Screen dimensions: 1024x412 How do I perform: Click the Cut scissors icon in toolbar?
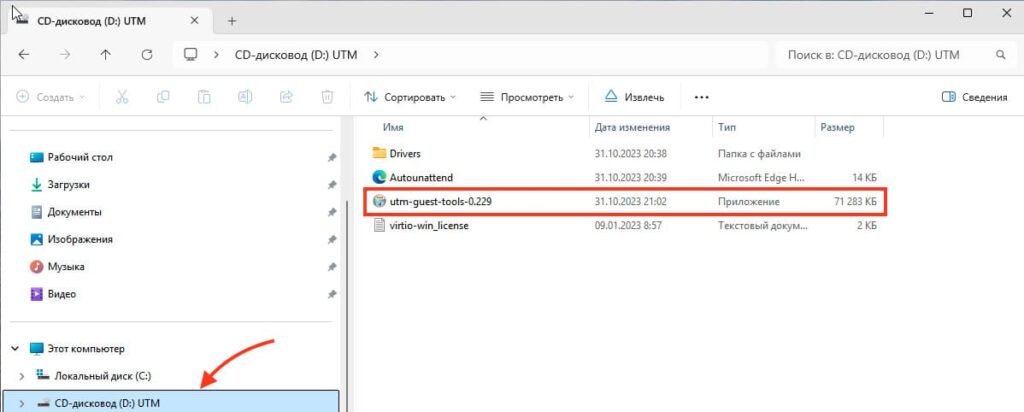point(122,97)
